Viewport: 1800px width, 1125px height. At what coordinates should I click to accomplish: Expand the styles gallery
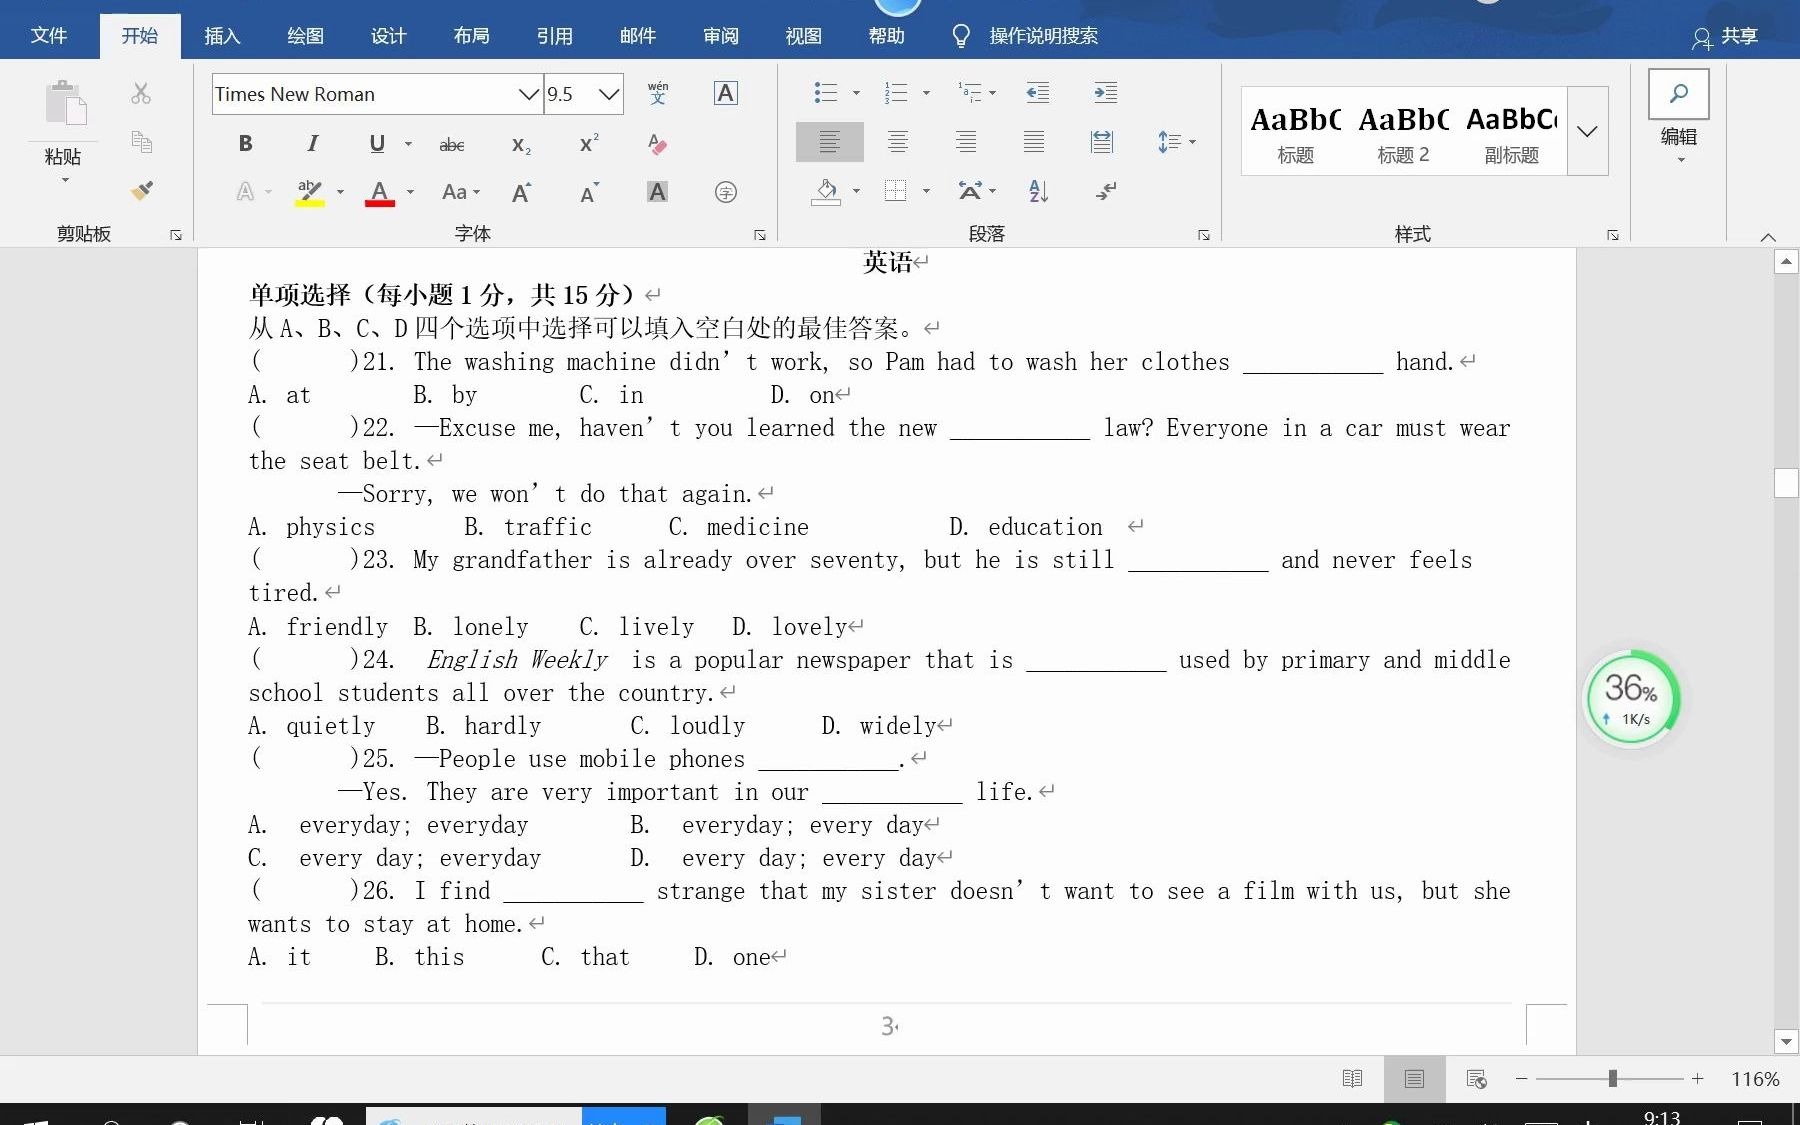(1587, 131)
